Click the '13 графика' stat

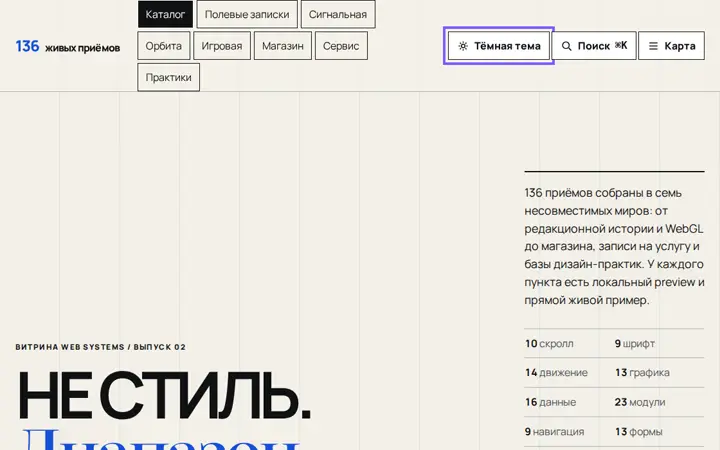[642, 372]
